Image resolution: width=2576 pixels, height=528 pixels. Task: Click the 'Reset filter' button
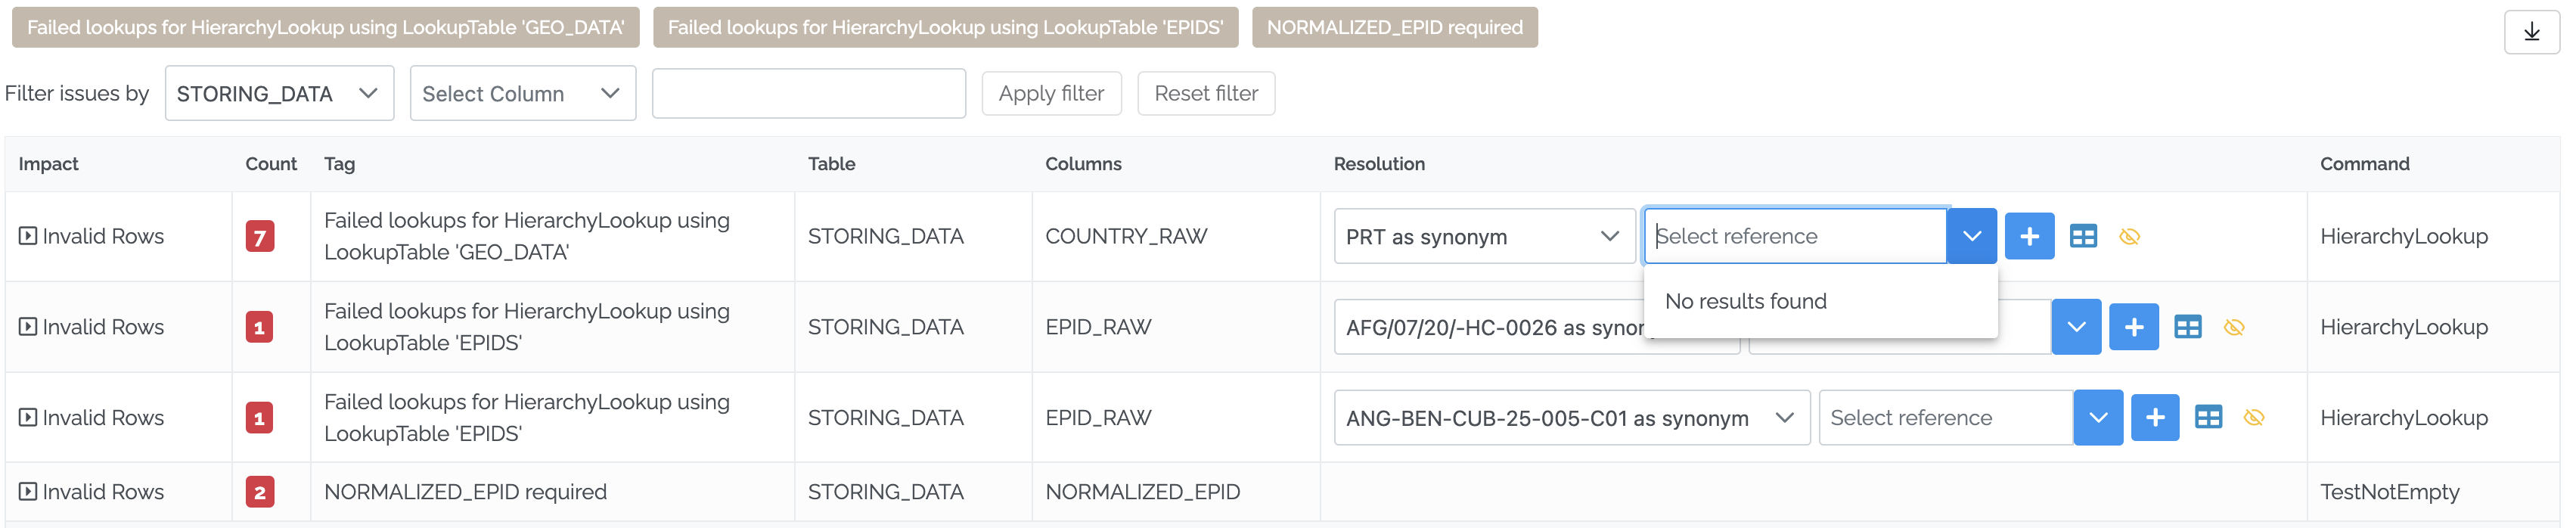coord(1206,93)
